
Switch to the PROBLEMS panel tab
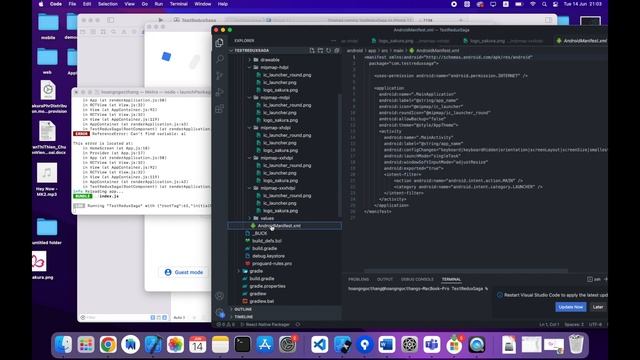pyautogui.click(x=358, y=280)
